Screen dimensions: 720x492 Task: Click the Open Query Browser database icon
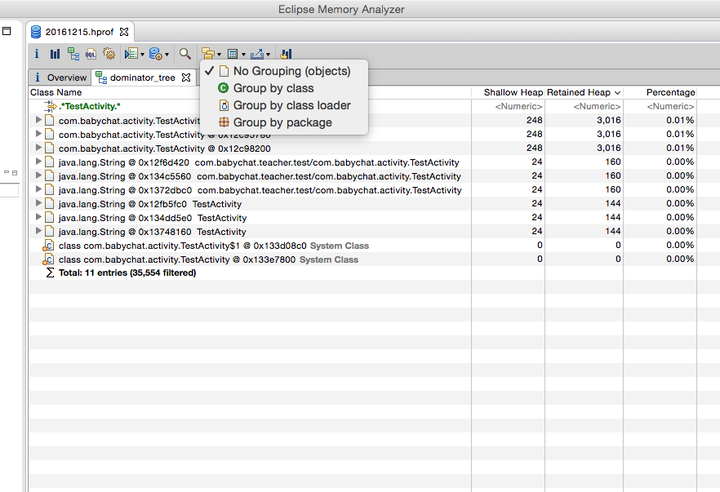(156, 54)
